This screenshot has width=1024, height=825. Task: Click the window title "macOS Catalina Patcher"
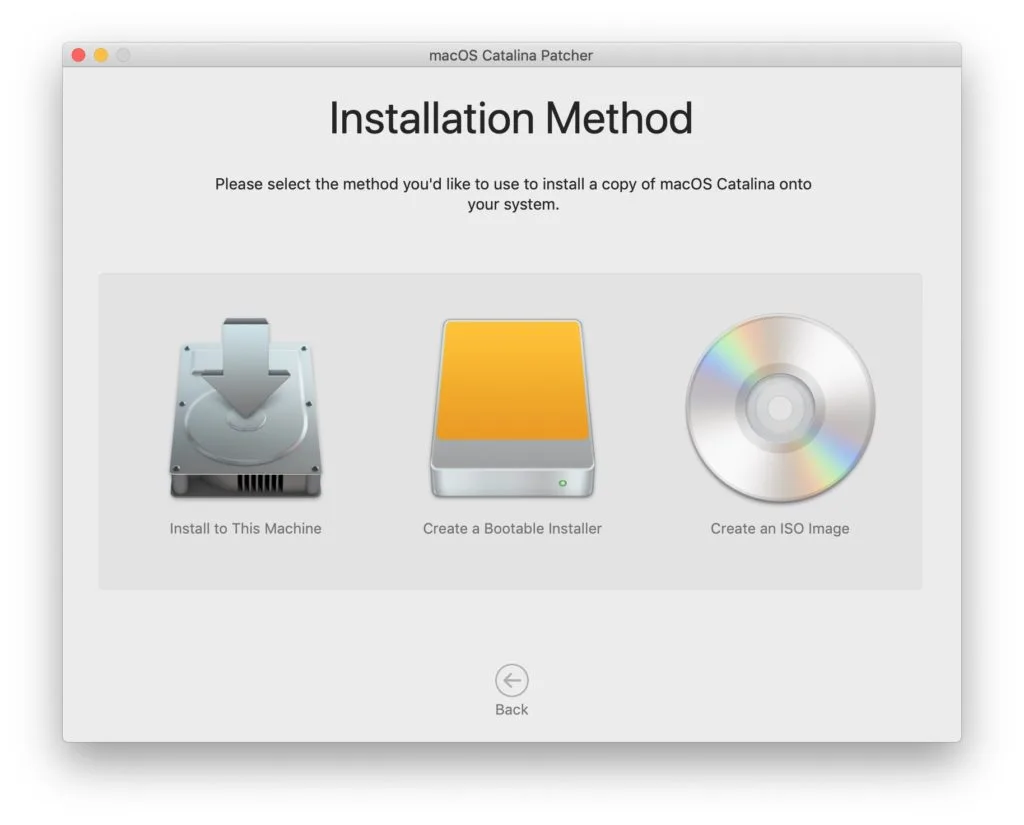click(x=512, y=56)
